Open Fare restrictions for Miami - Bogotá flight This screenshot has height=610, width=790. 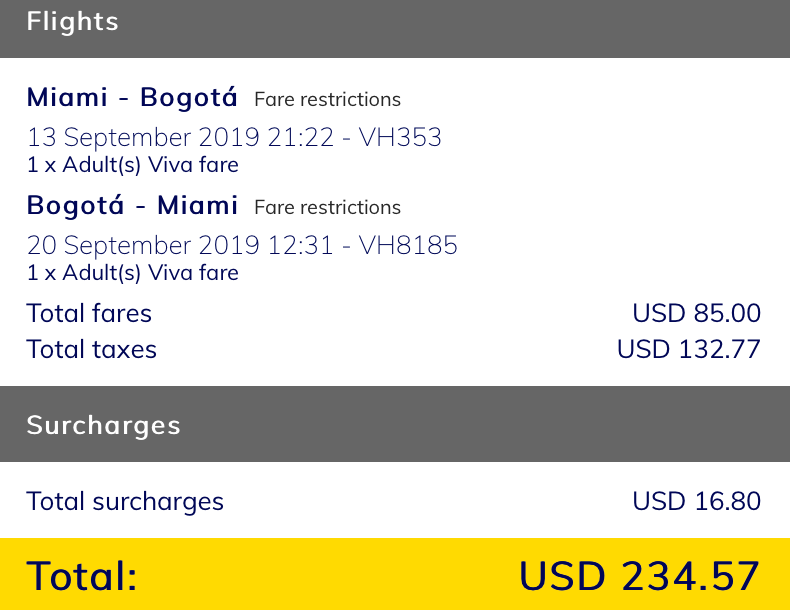pos(327,100)
